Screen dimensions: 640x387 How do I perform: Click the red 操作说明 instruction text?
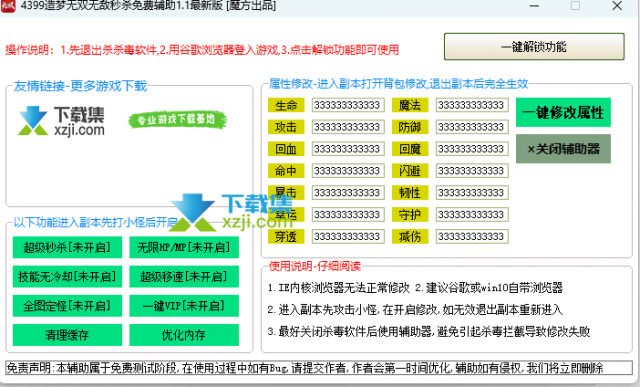202,50
